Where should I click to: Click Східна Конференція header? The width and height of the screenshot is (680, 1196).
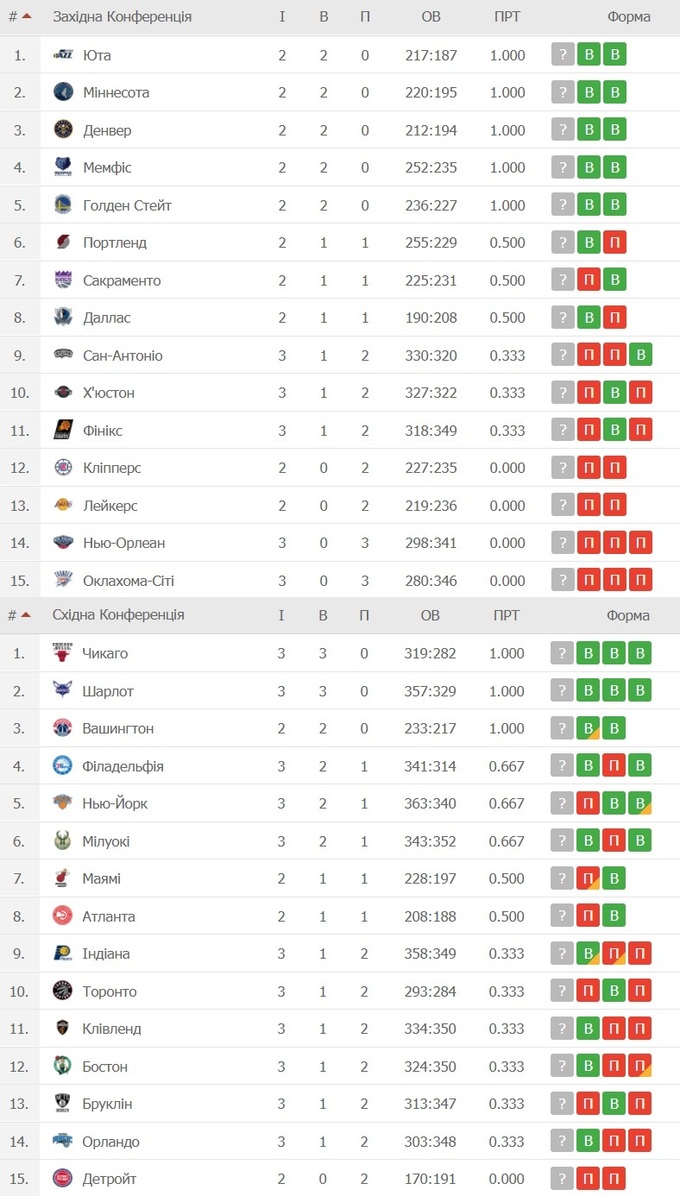118,615
